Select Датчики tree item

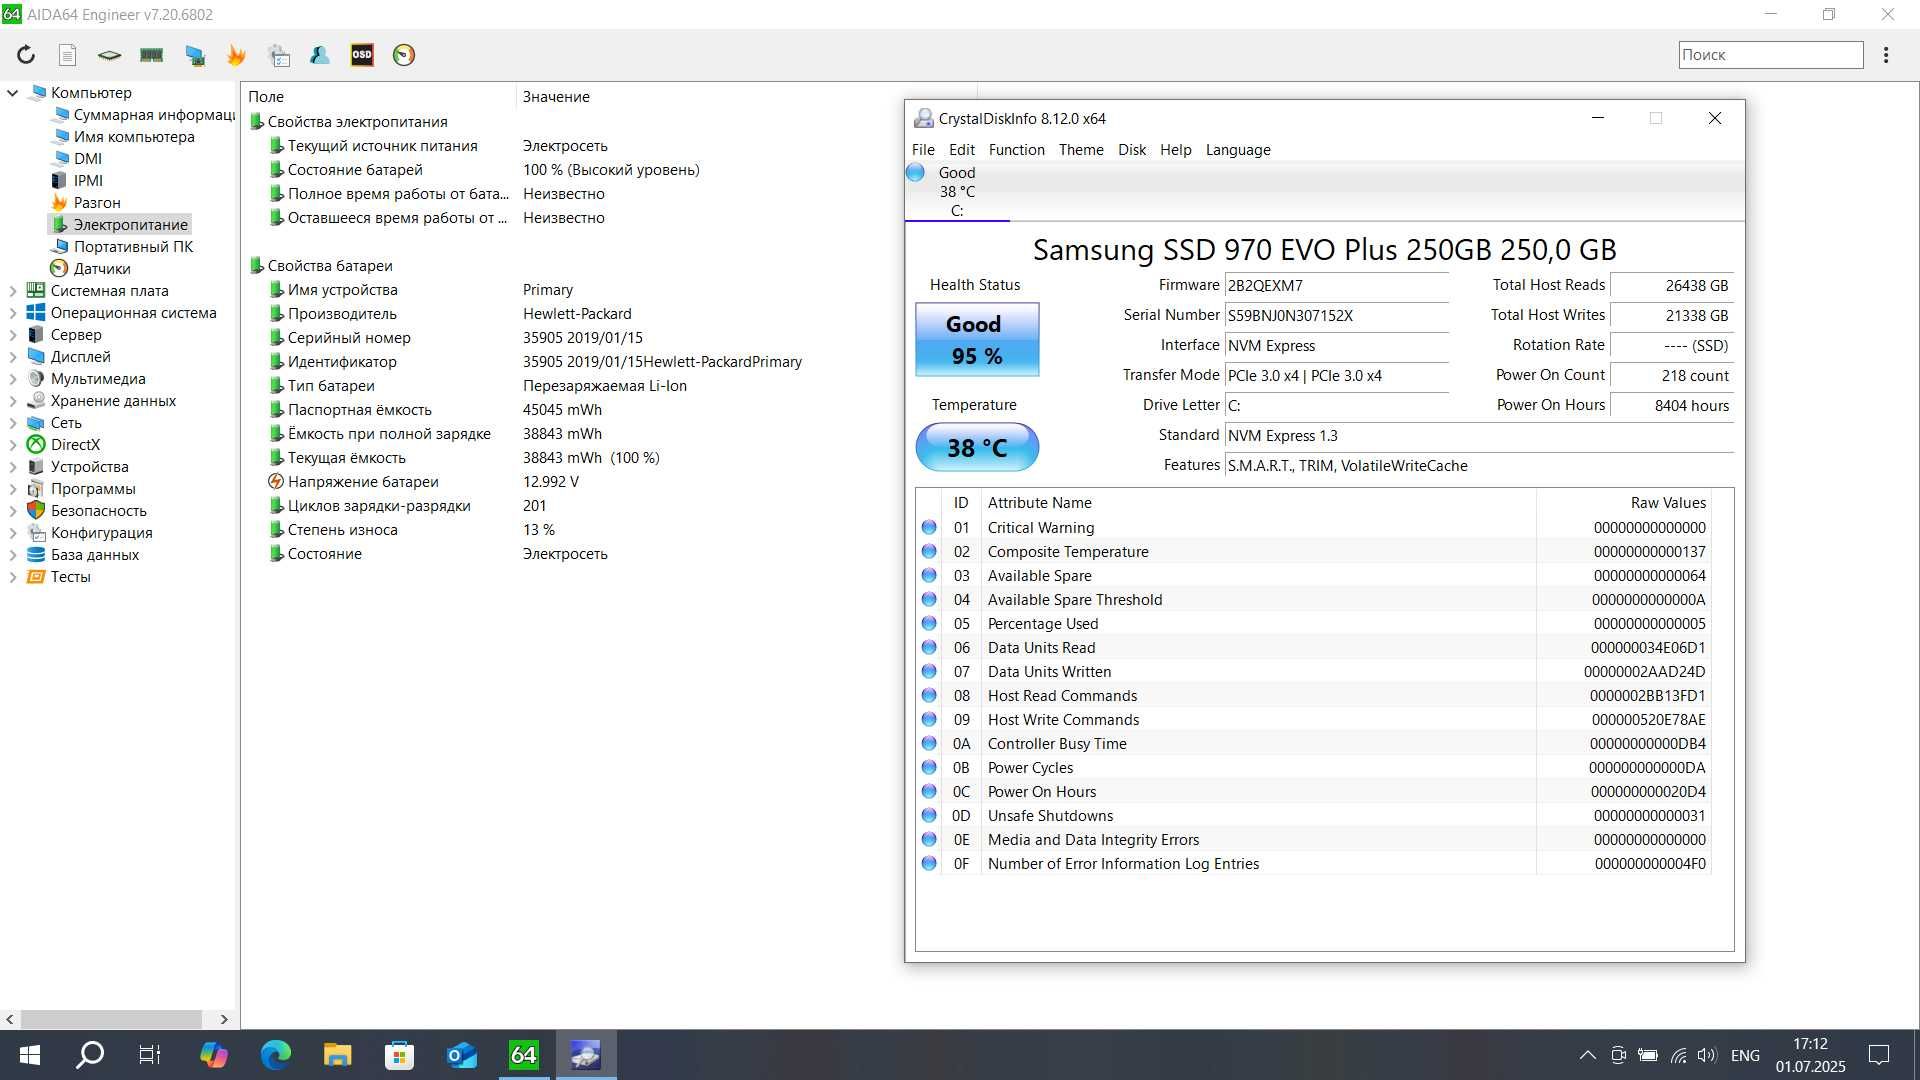101,269
